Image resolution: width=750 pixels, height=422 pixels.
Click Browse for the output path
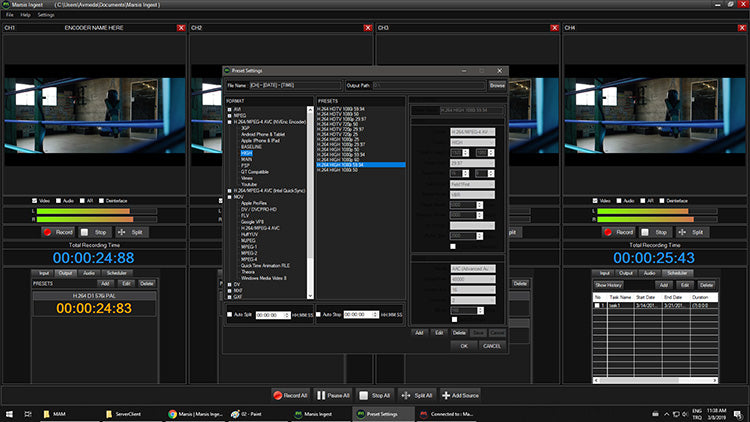[497, 86]
